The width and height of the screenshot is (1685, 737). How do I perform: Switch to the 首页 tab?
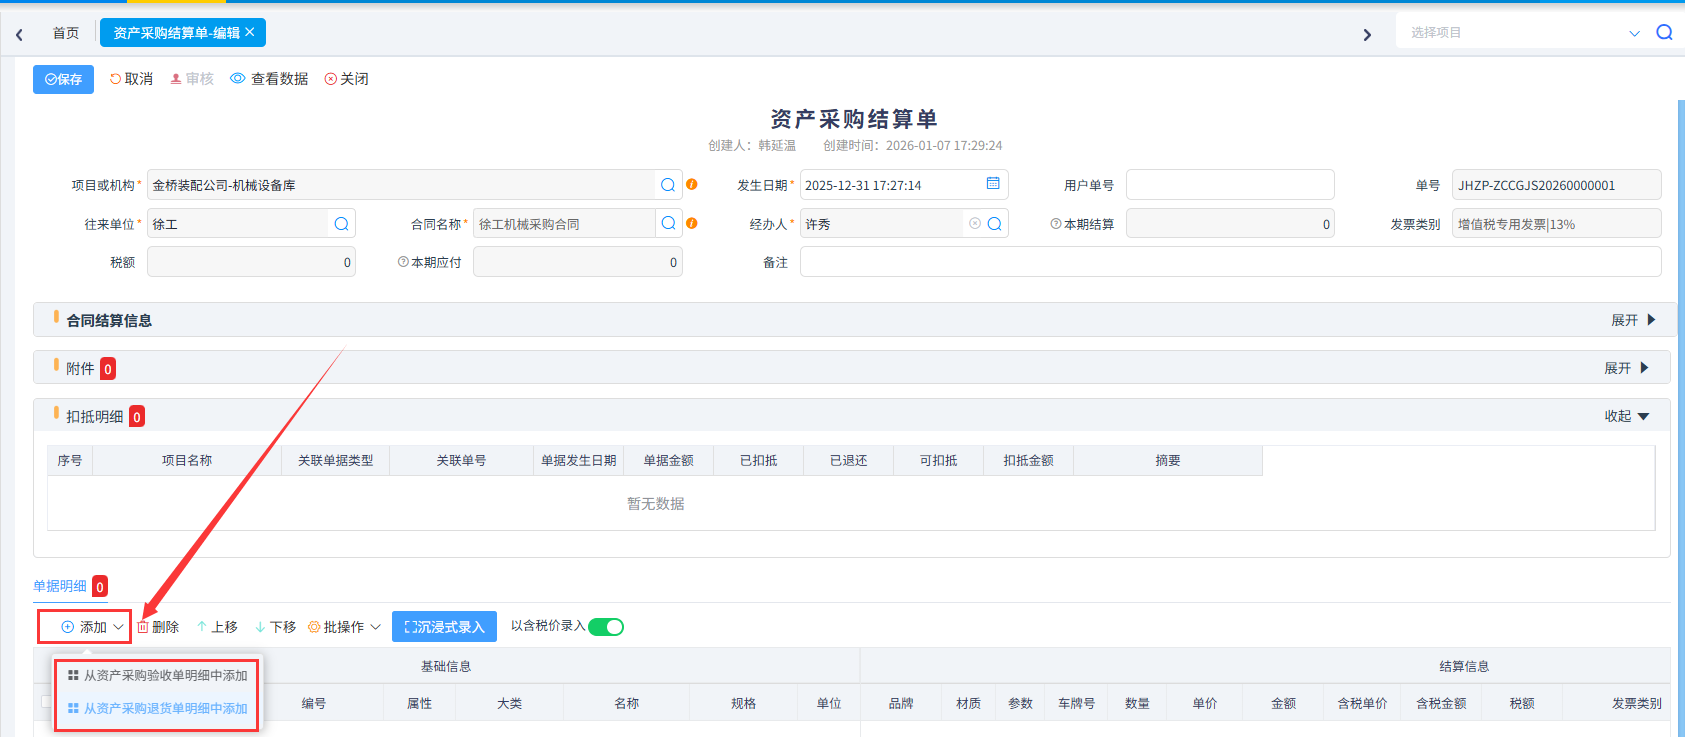66,33
